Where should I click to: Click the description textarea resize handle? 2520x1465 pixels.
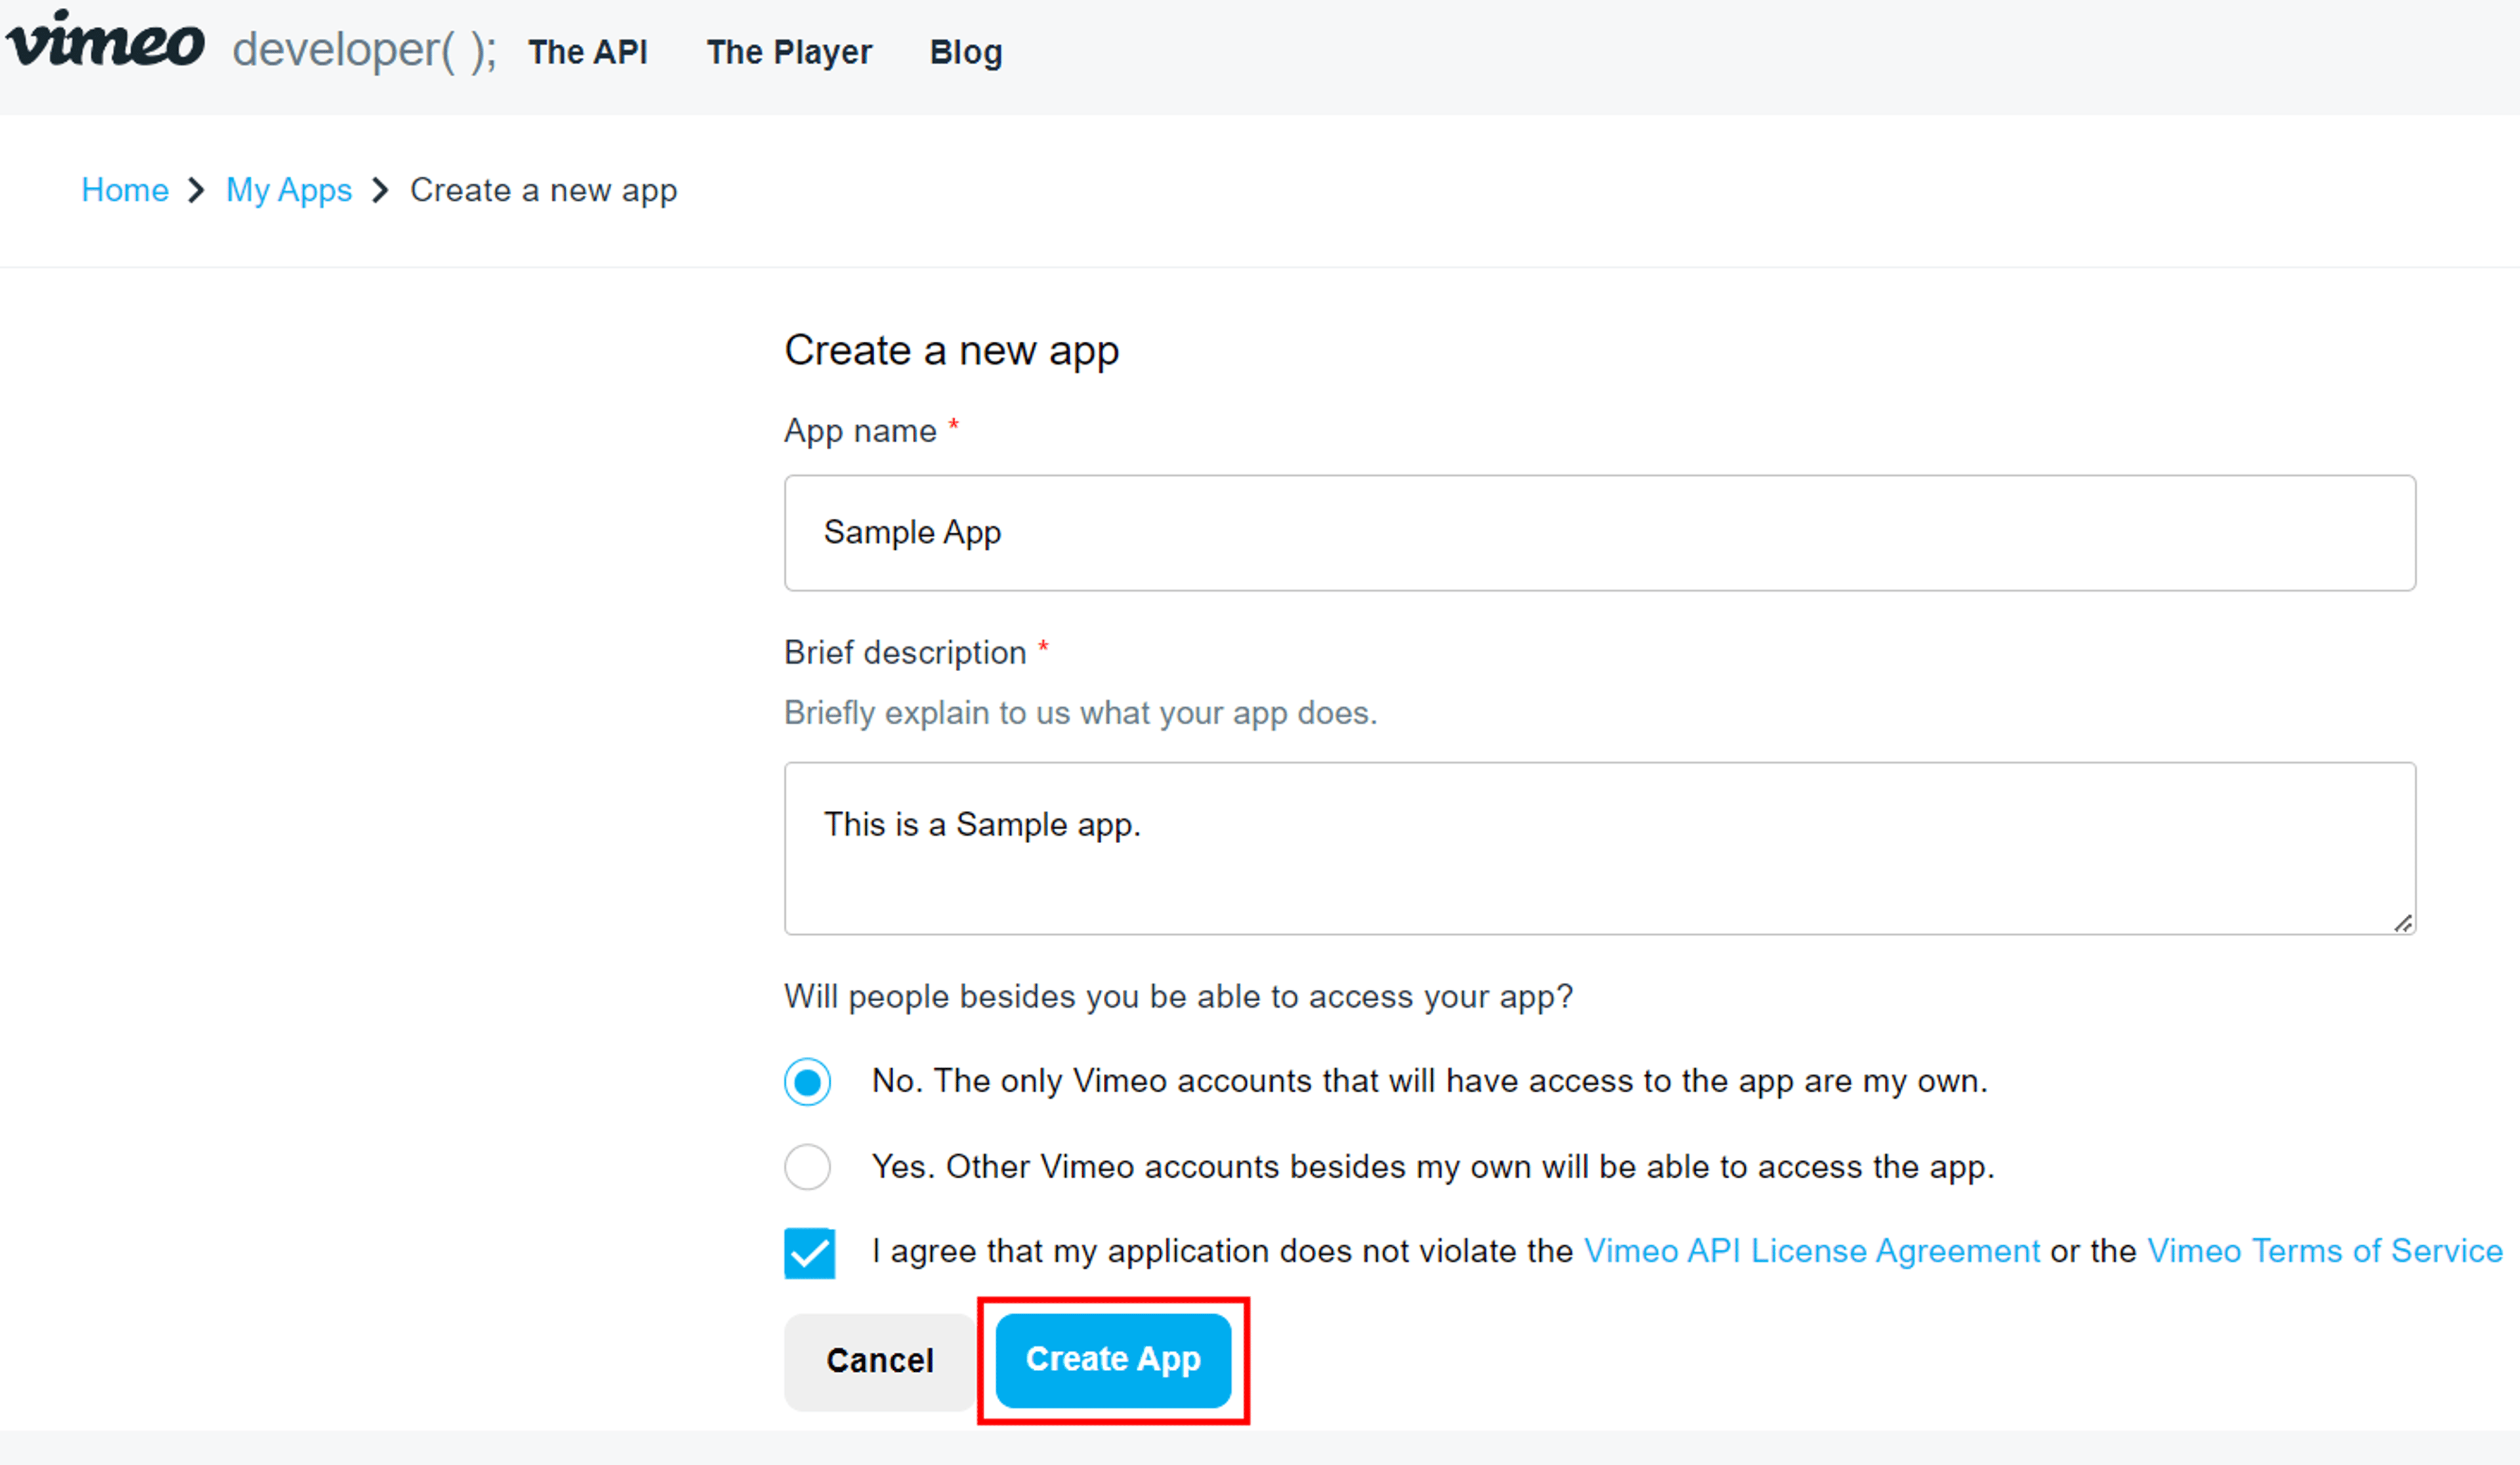tap(2403, 923)
